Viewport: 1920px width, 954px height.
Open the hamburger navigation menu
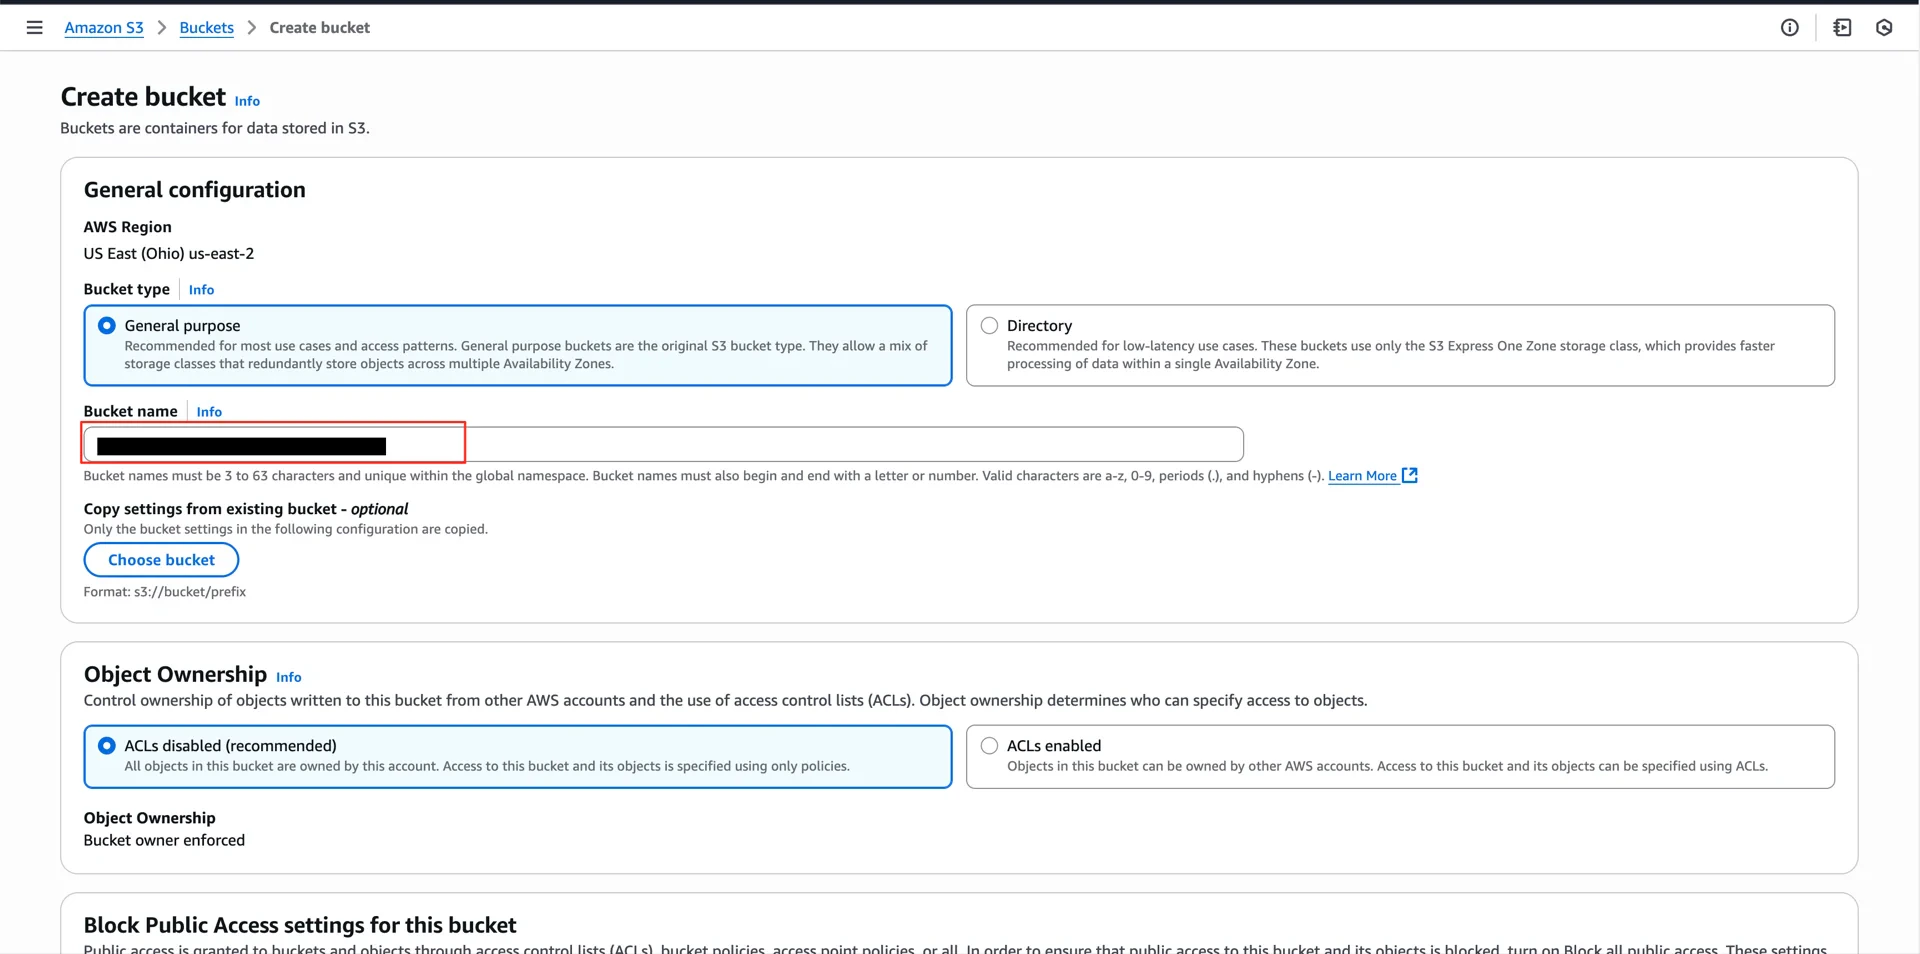point(35,27)
